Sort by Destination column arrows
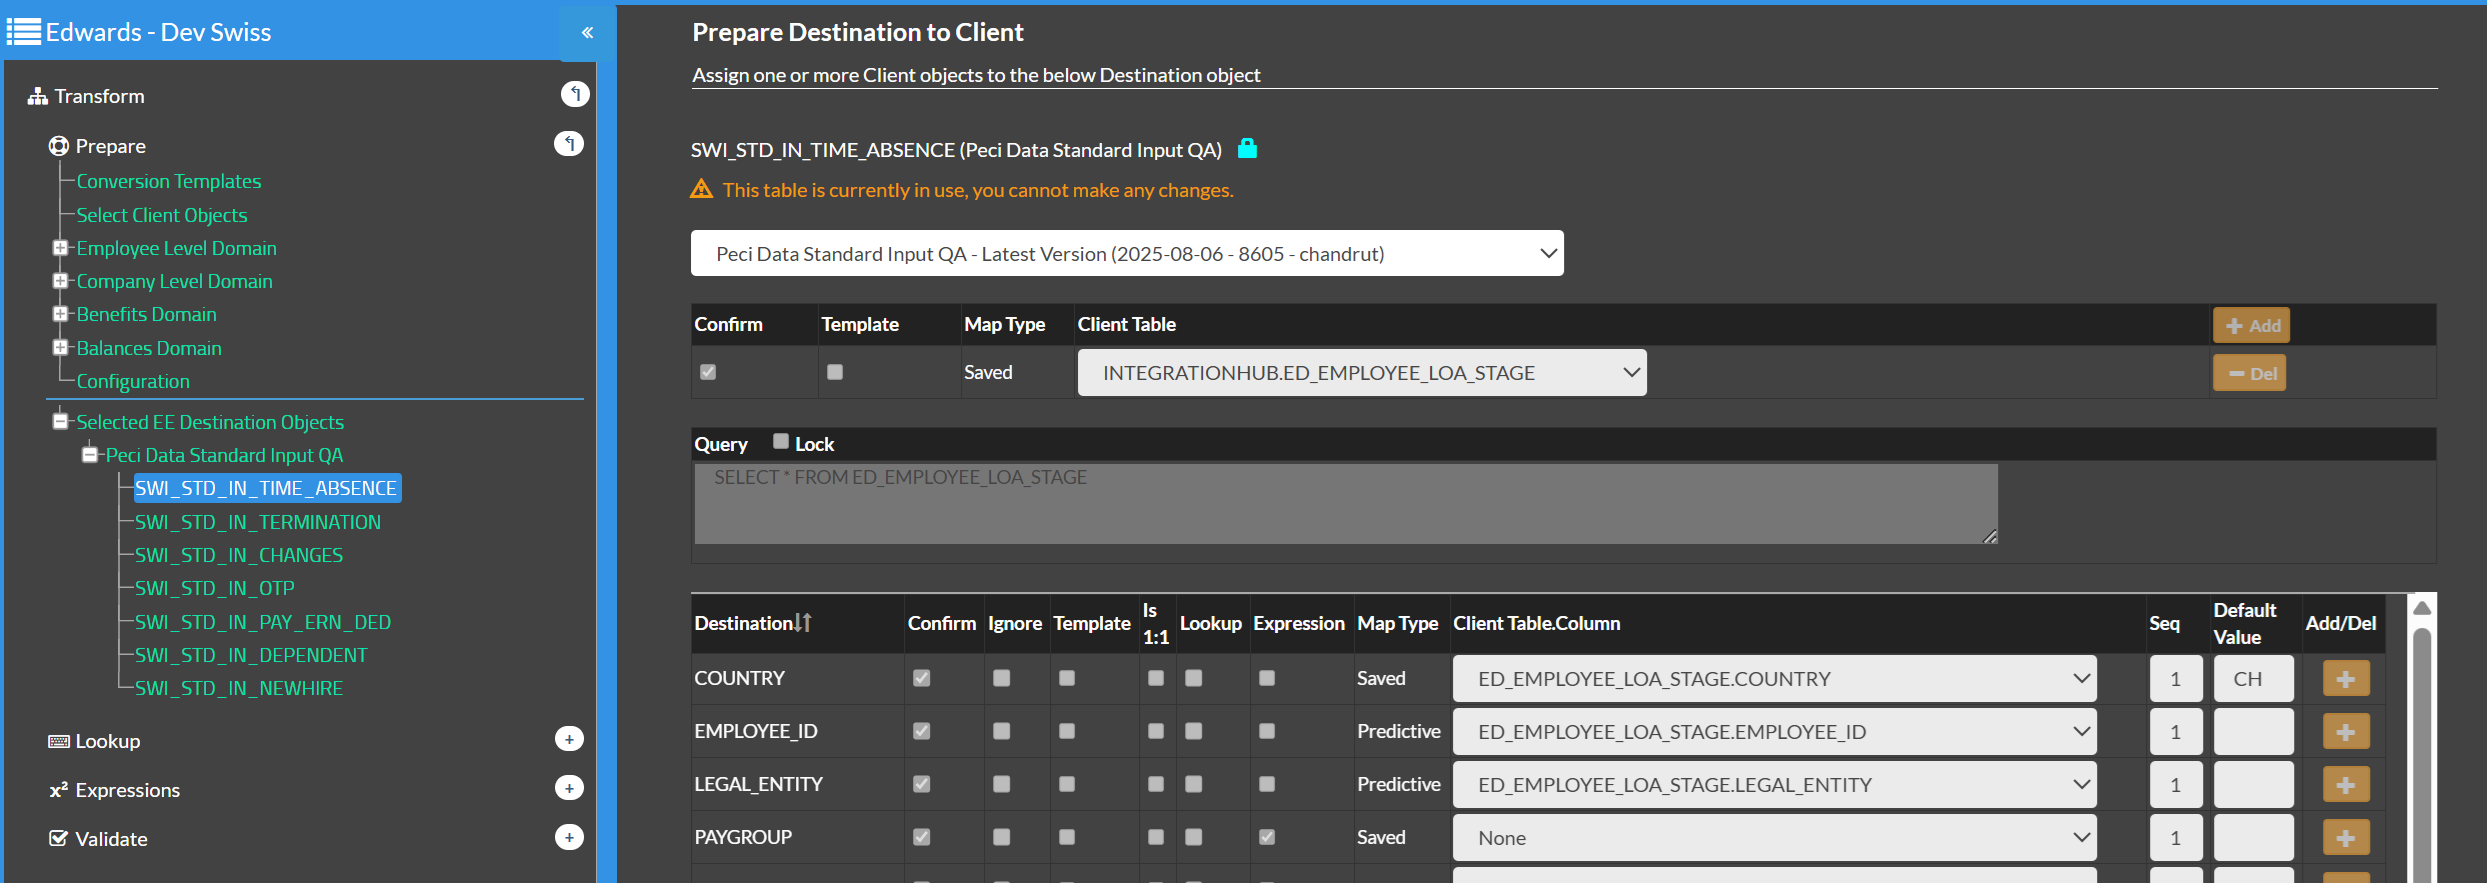 coord(802,623)
